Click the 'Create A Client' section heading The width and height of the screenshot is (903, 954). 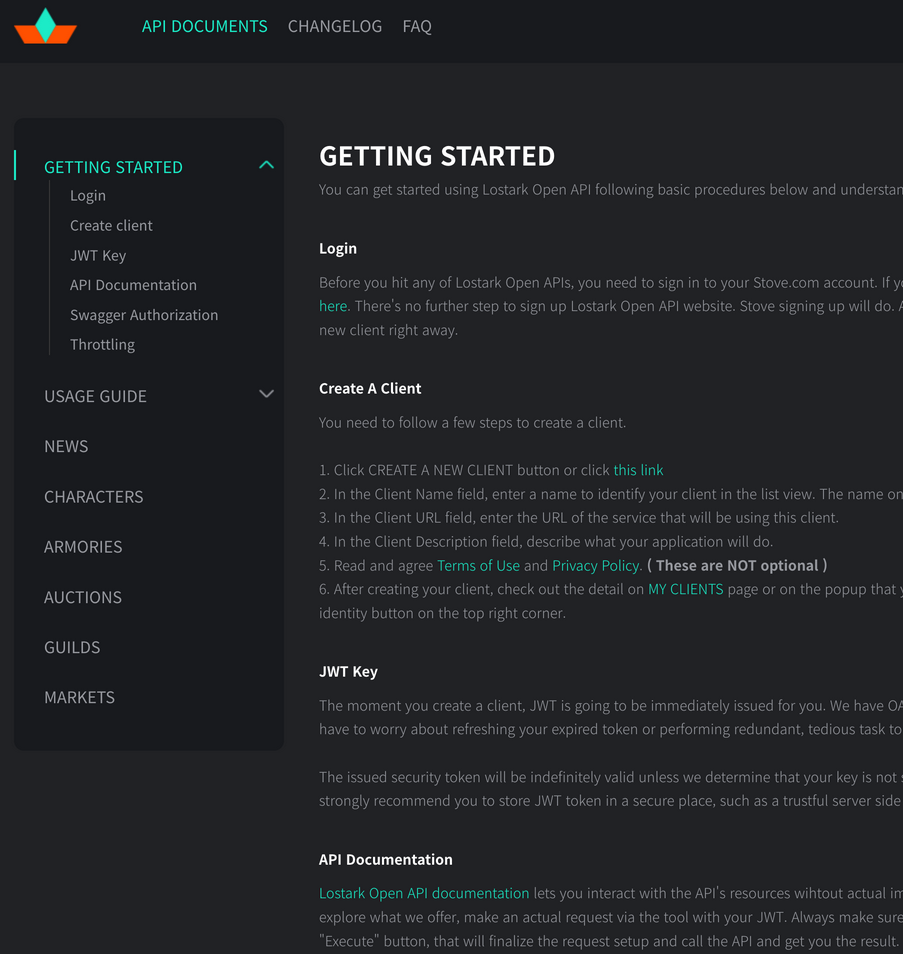[370, 388]
